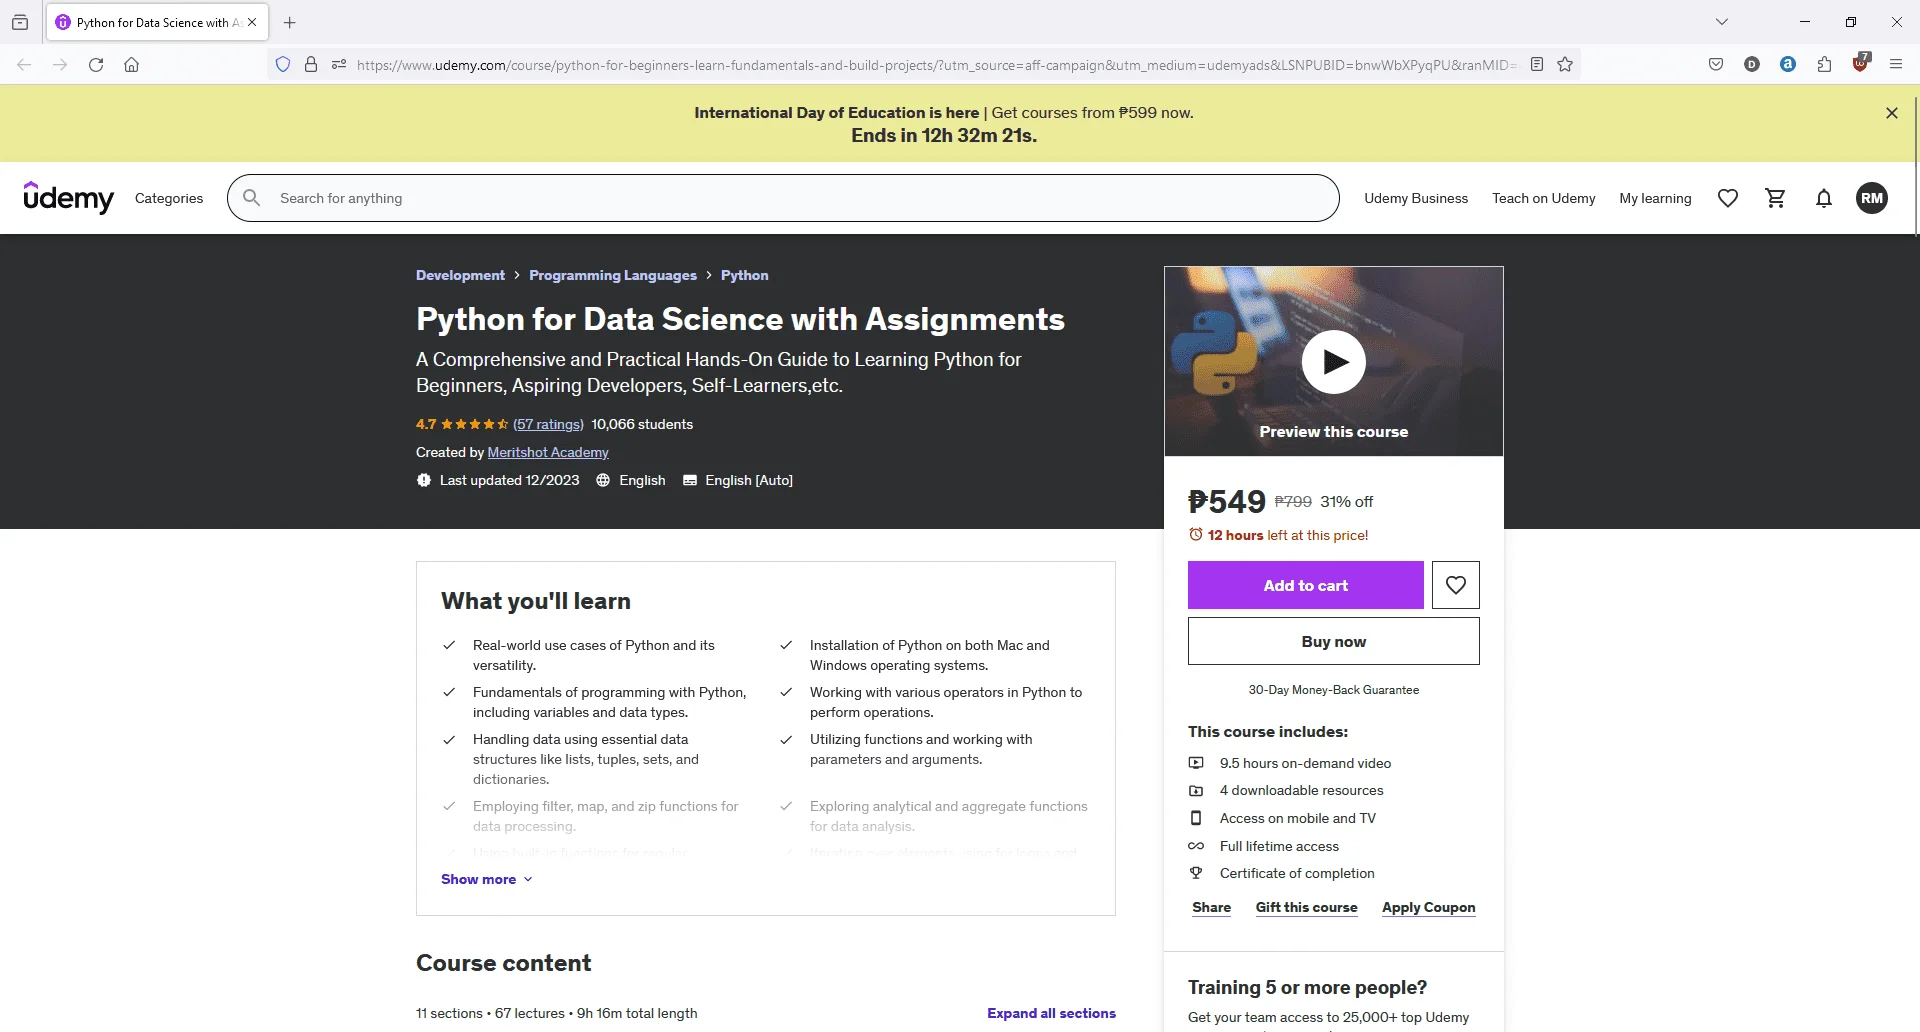This screenshot has width=1920, height=1032.
Task: Open the wishlist heart in header
Action: coord(1728,198)
